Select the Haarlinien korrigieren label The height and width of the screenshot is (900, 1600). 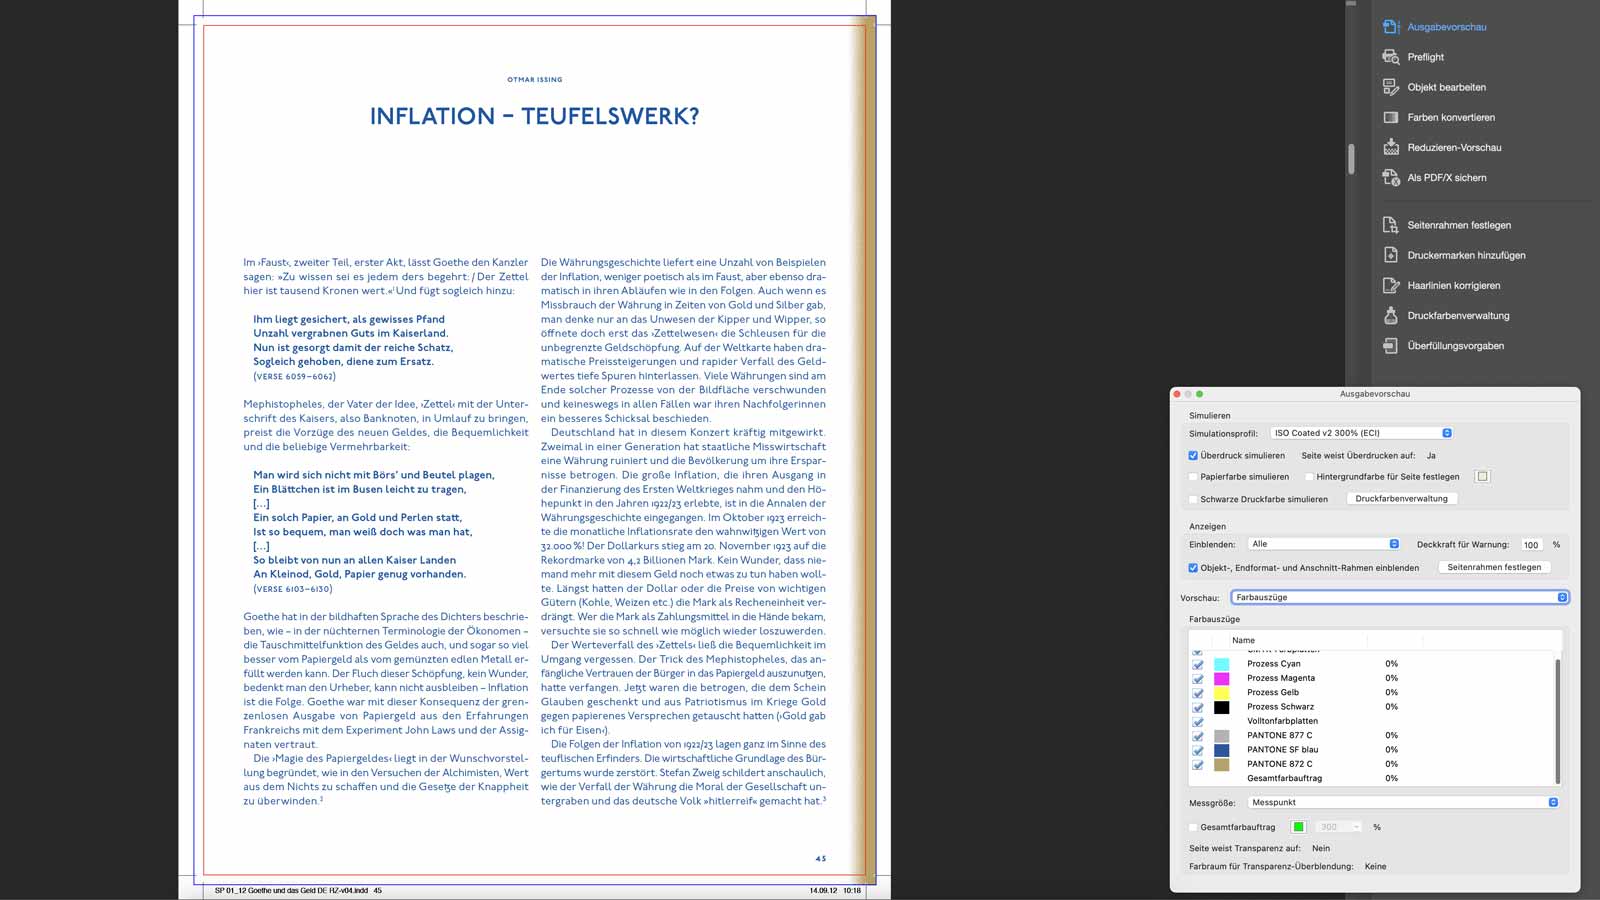pyautogui.click(x=1454, y=285)
